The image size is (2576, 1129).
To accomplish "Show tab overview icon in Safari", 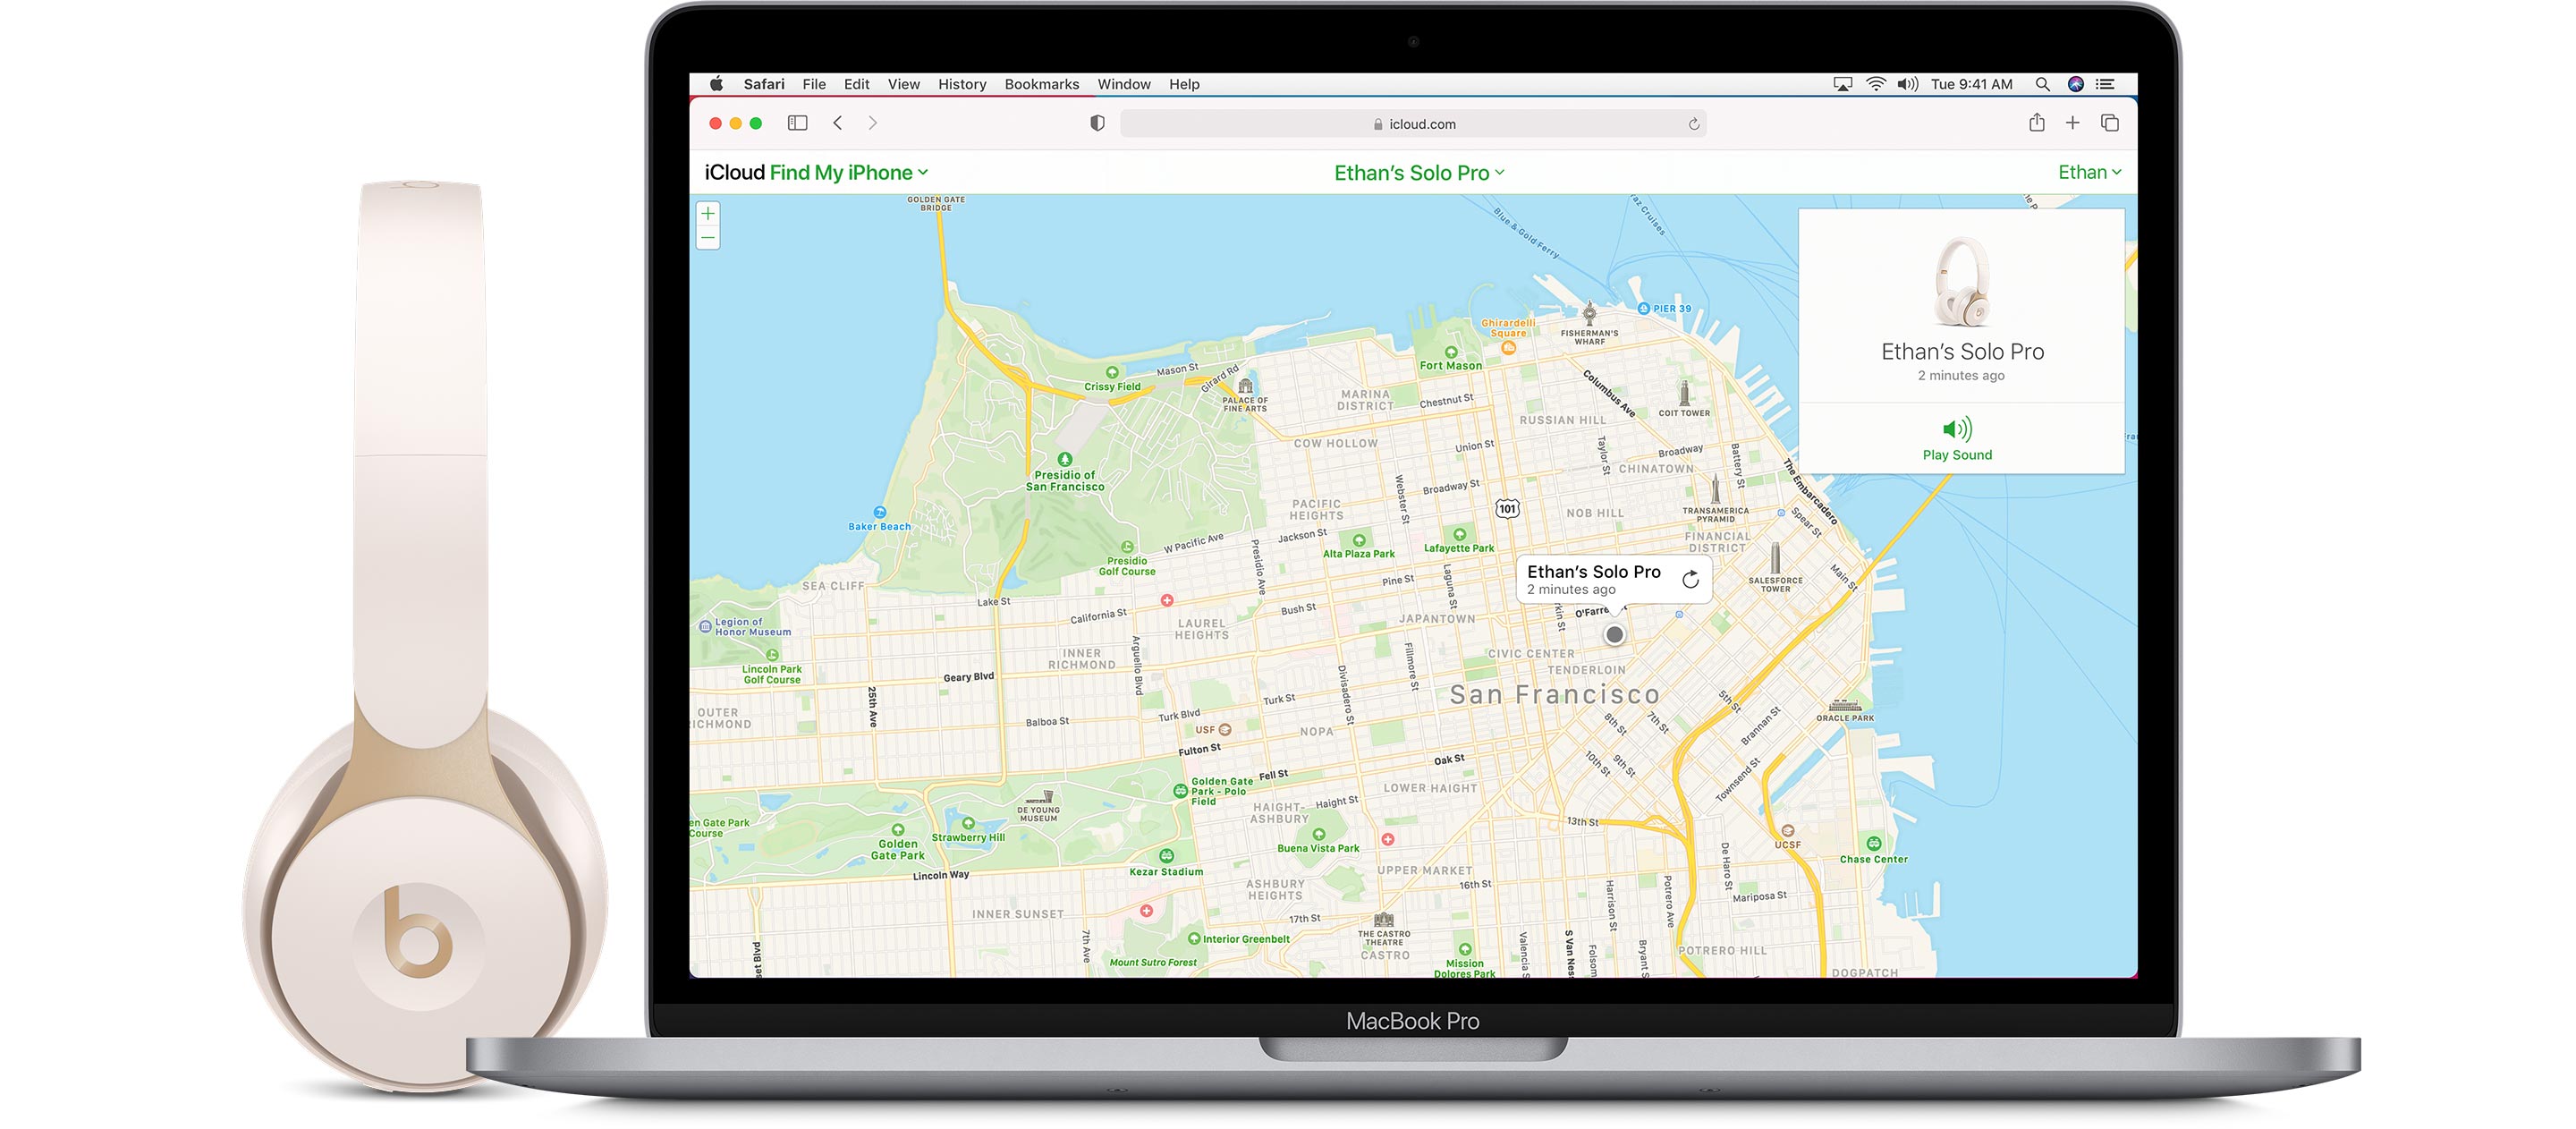I will pos(2110,123).
